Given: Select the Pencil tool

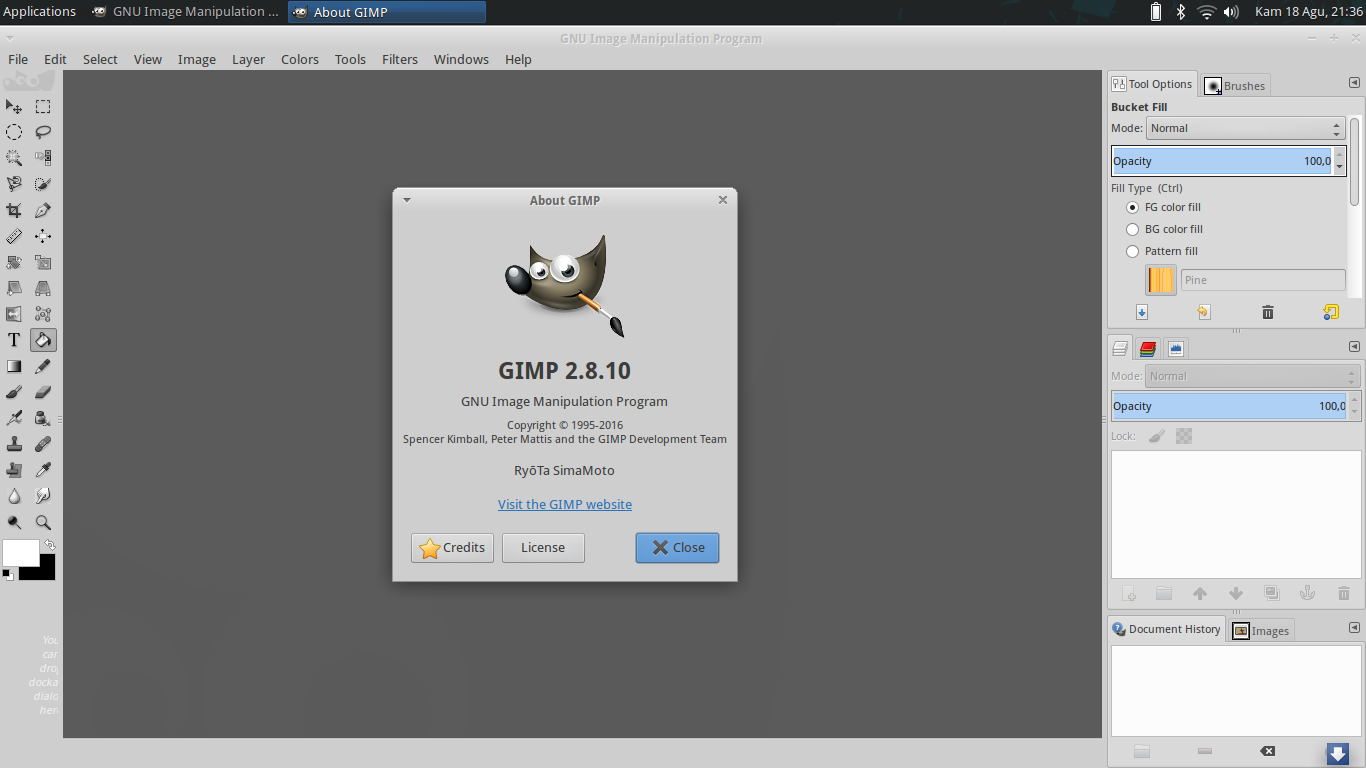Looking at the screenshot, I should pos(43,366).
